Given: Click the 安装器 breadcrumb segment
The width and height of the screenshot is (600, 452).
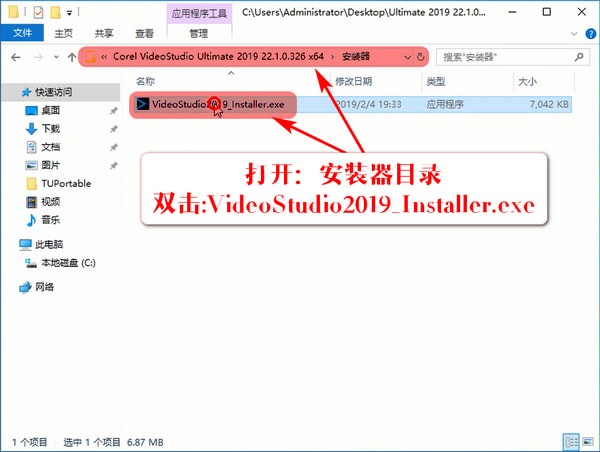Looking at the screenshot, I should (x=355, y=57).
